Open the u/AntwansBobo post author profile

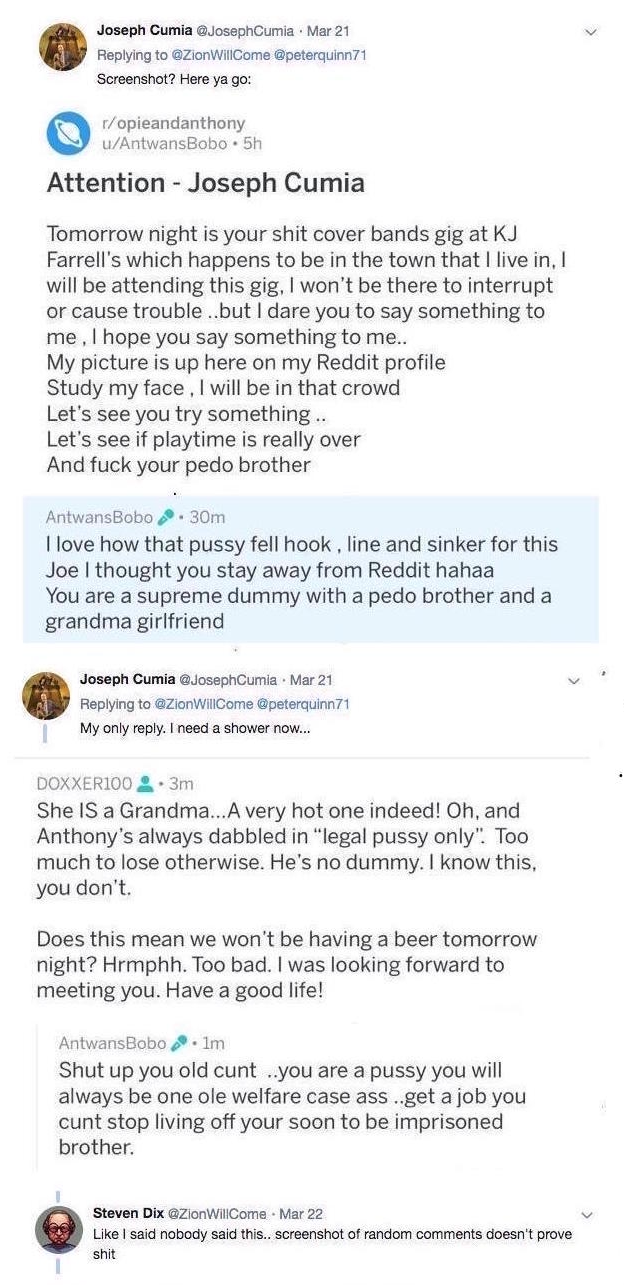[160, 144]
